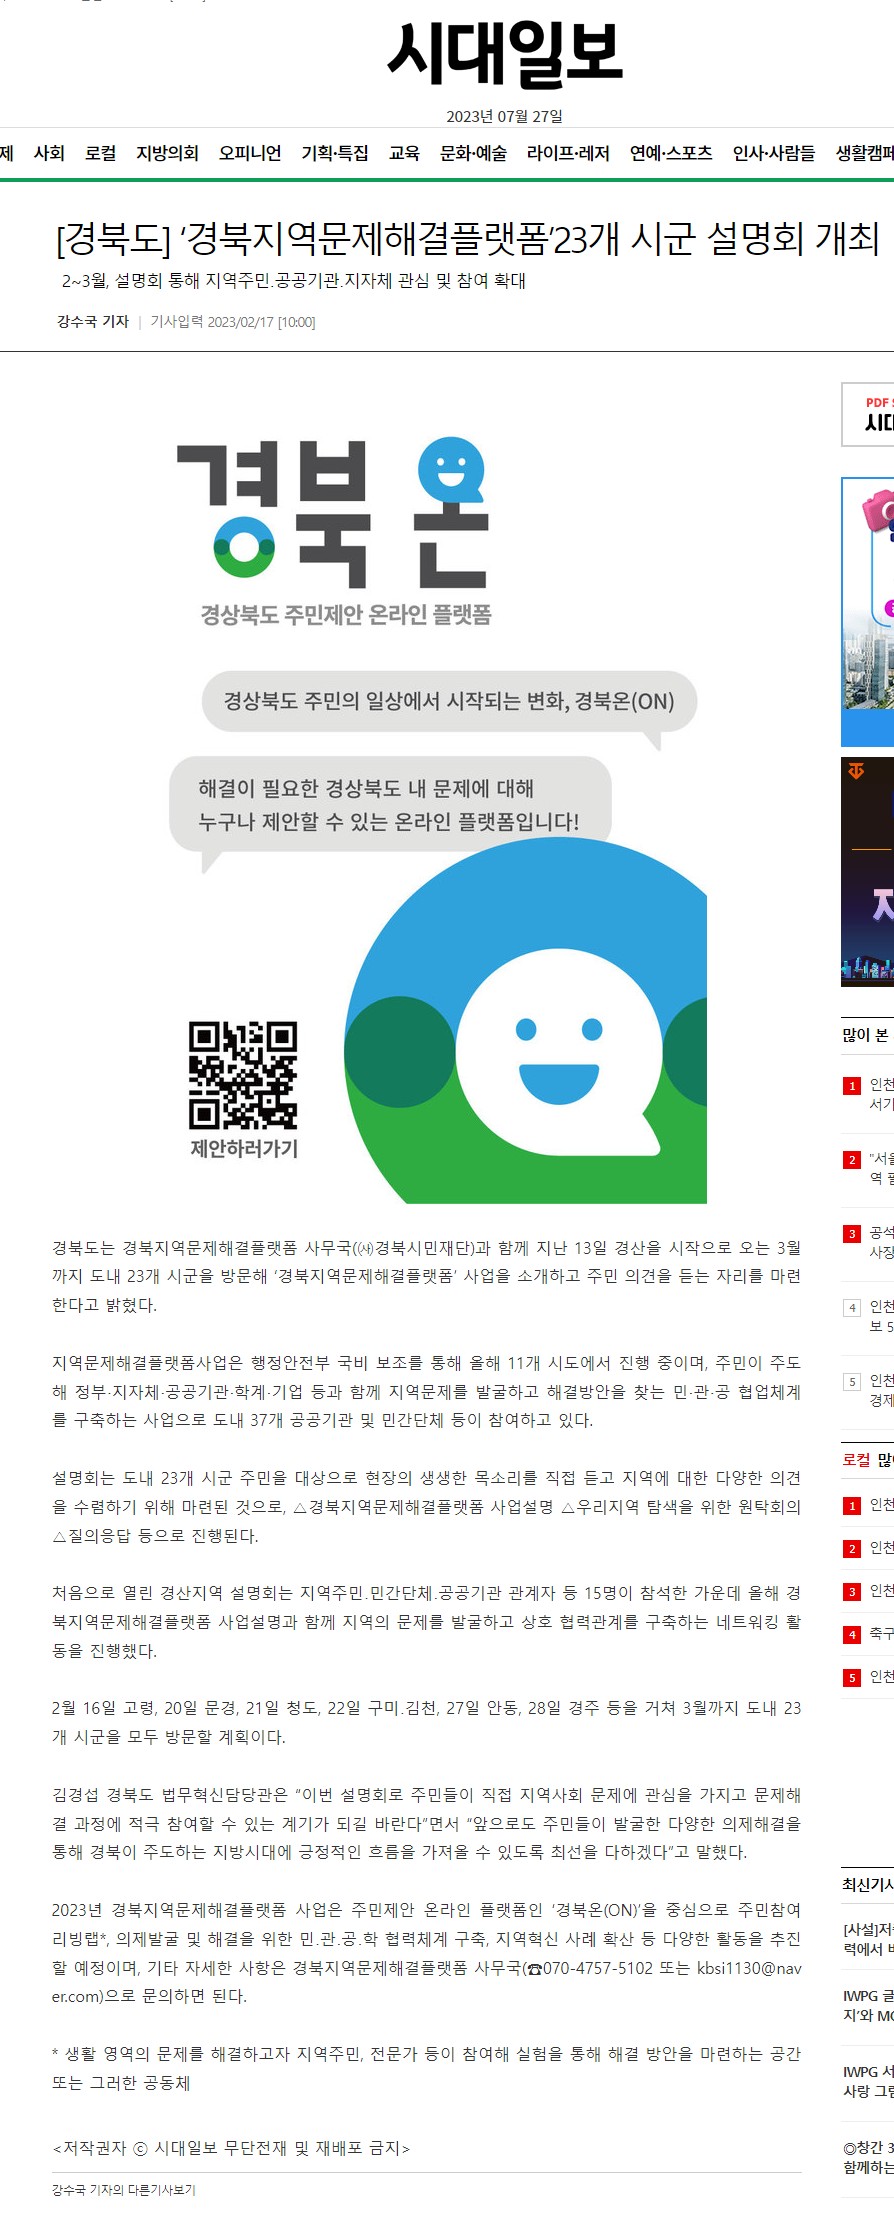Select the 문화·예술 menu item
This screenshot has width=894, height=2215.
pos(473,153)
